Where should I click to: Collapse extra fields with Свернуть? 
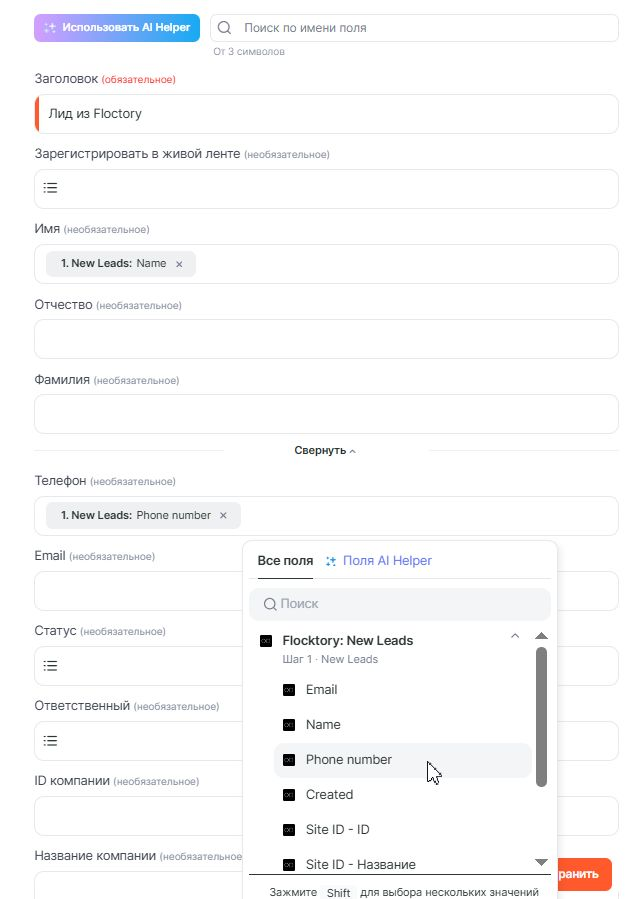coord(325,450)
